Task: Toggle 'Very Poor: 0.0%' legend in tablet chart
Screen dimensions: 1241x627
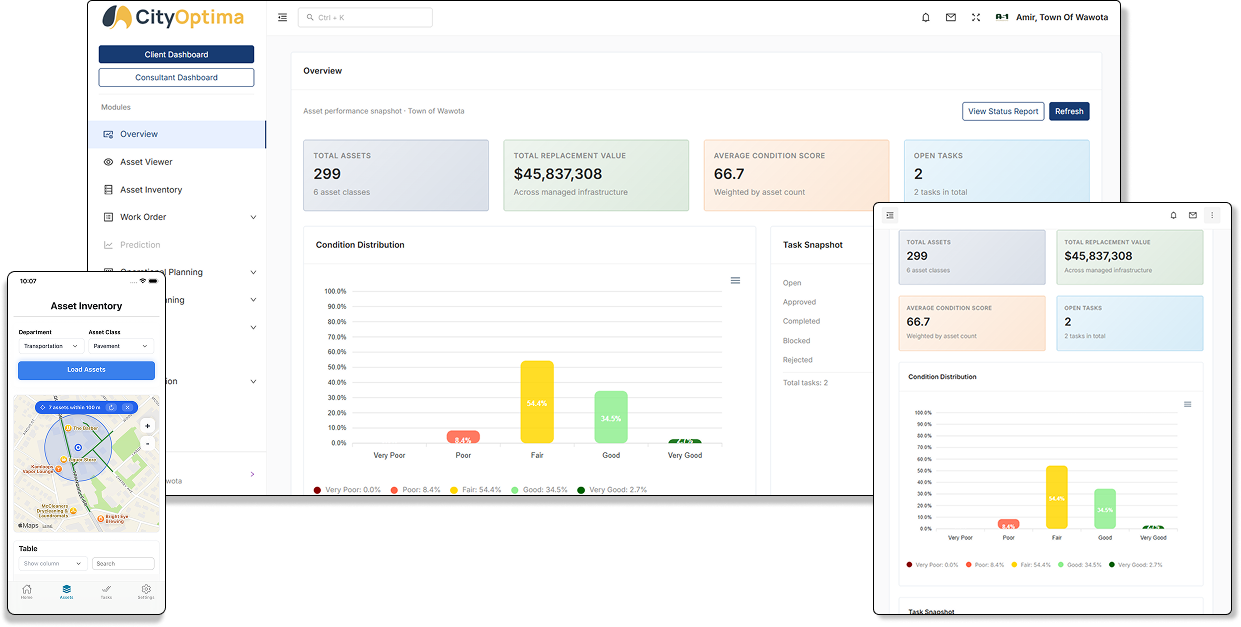Action: [x=932, y=565]
